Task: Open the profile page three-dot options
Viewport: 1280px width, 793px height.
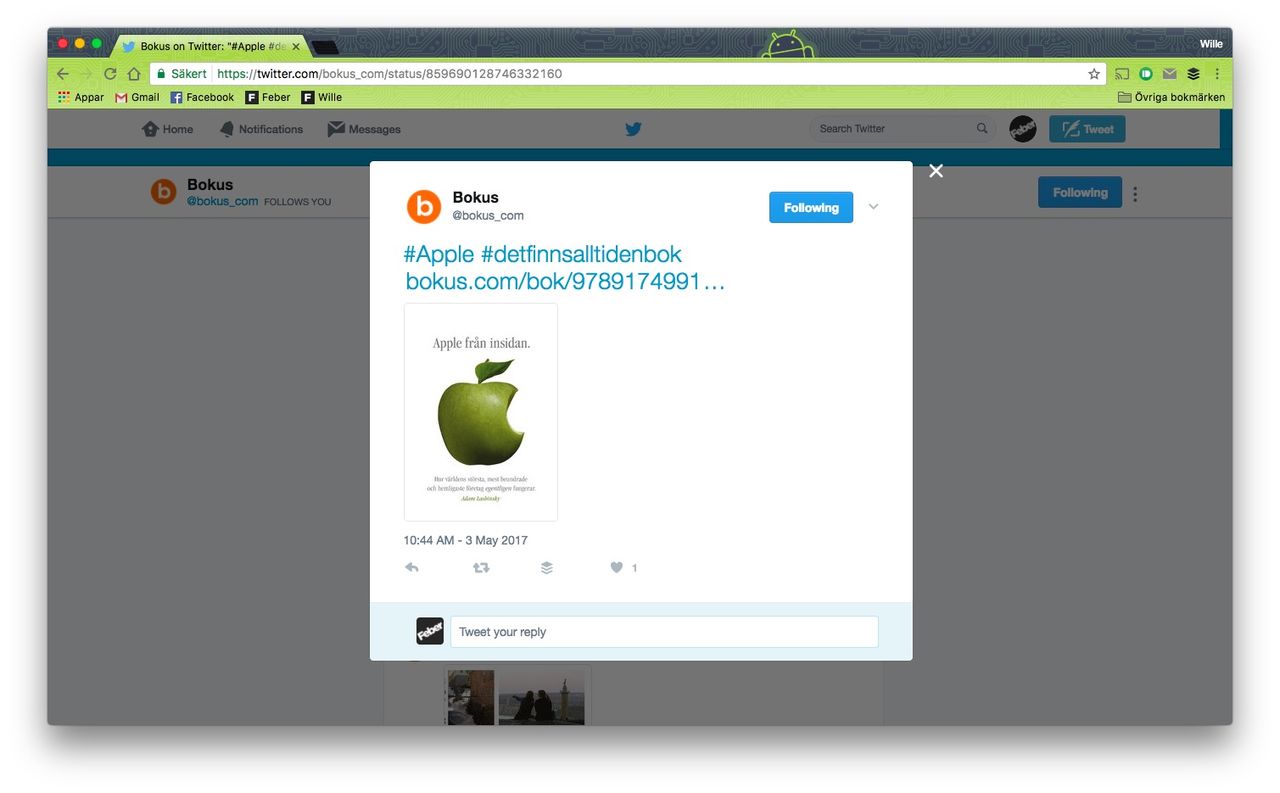Action: (1135, 194)
